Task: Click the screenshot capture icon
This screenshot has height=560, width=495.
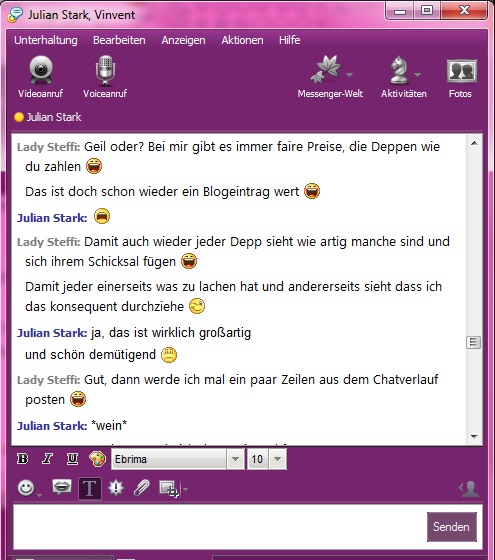Action: (x=169, y=488)
